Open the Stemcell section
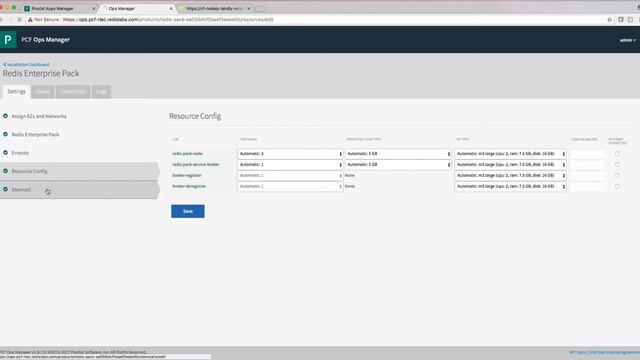This screenshot has width=640, height=360. coord(79,189)
